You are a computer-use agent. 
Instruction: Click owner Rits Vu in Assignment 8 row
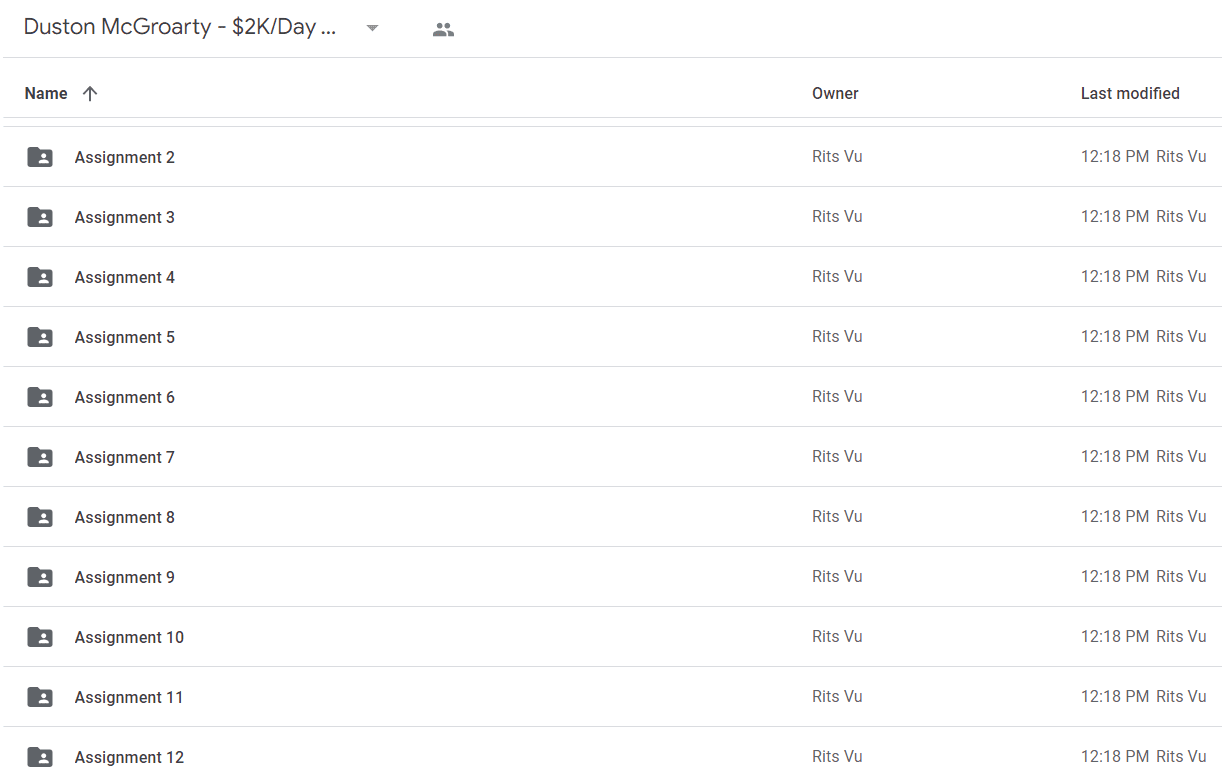point(837,516)
